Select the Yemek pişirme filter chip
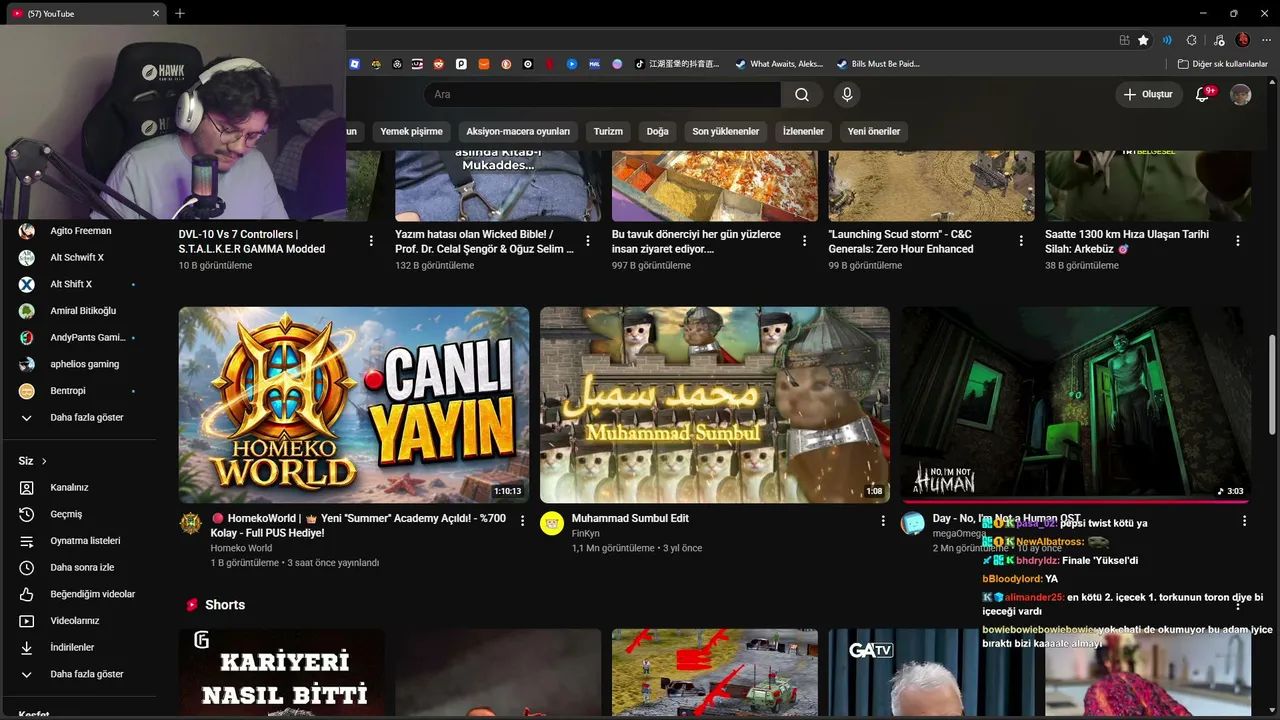1280x720 pixels. tap(411, 131)
